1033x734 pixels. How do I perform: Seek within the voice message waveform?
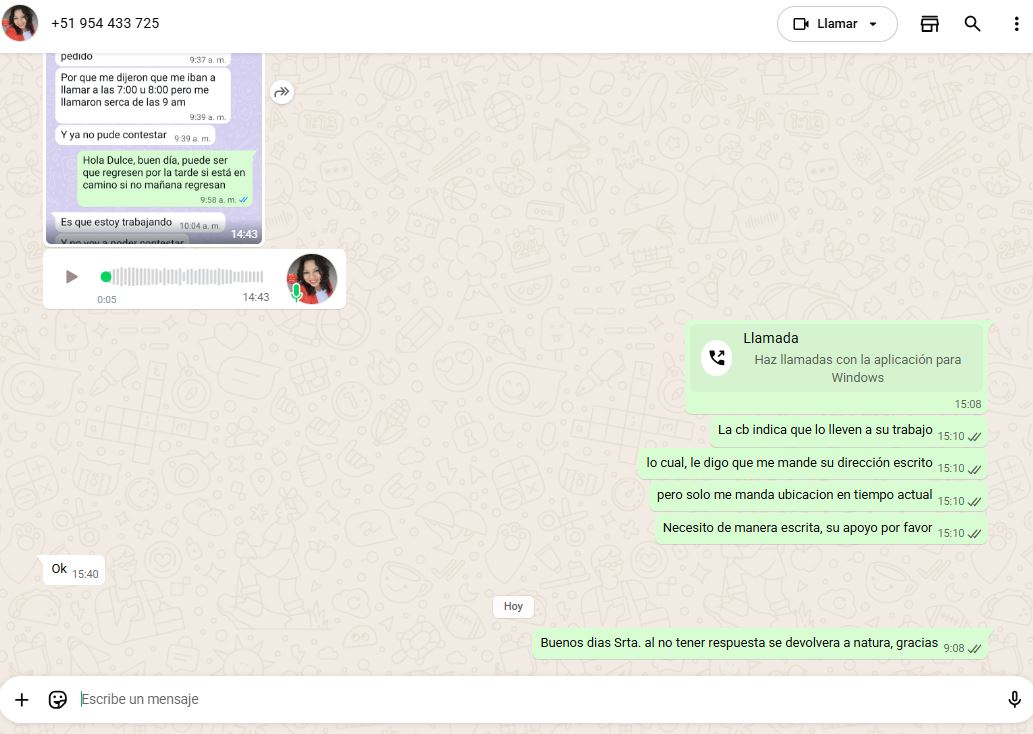(185, 277)
